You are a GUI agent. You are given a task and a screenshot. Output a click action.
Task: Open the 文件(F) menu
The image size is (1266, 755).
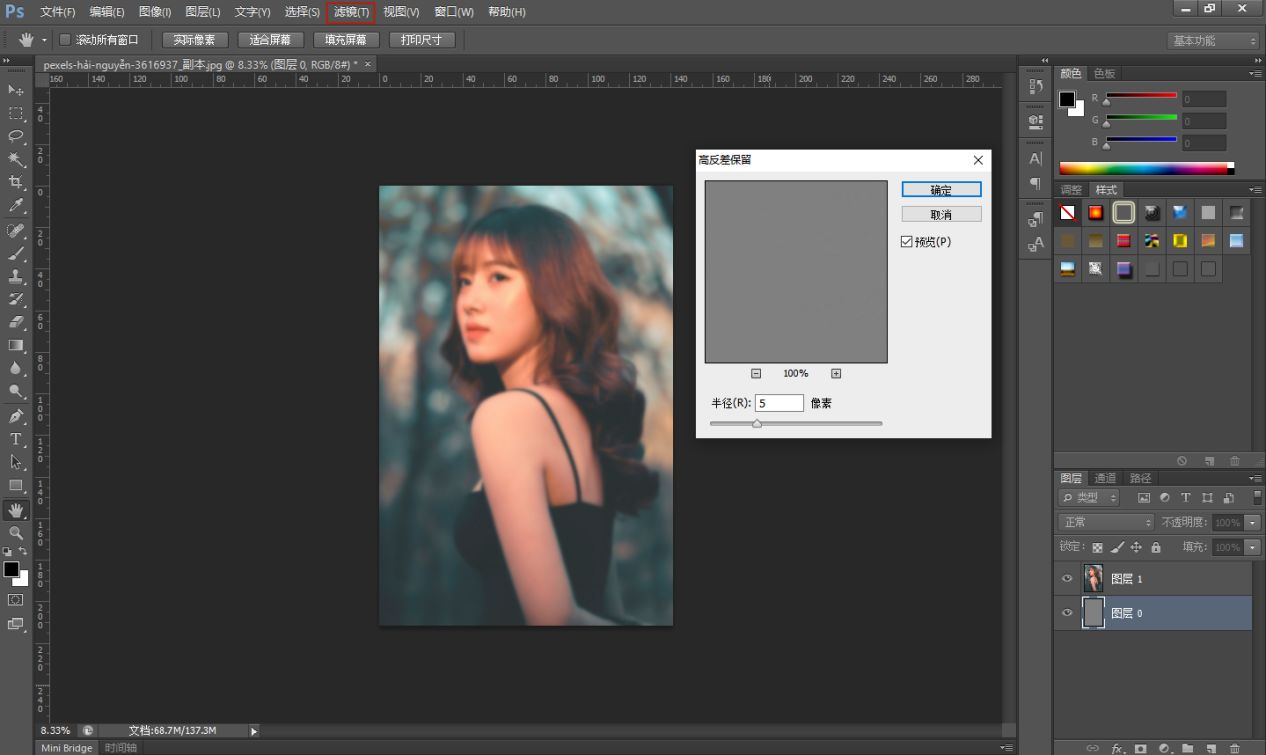tap(58, 12)
